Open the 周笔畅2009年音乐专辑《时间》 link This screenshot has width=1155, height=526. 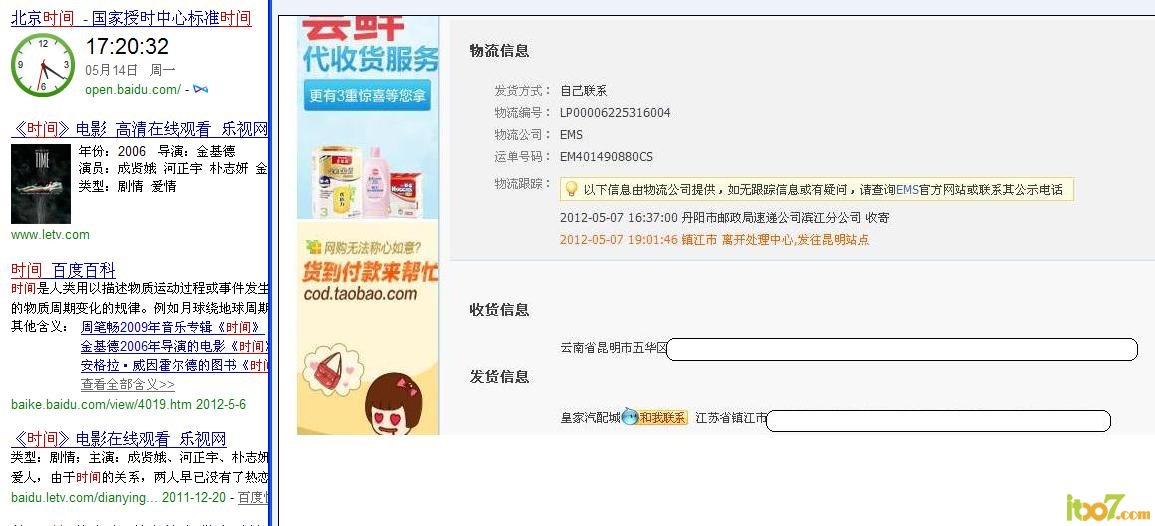pos(173,327)
